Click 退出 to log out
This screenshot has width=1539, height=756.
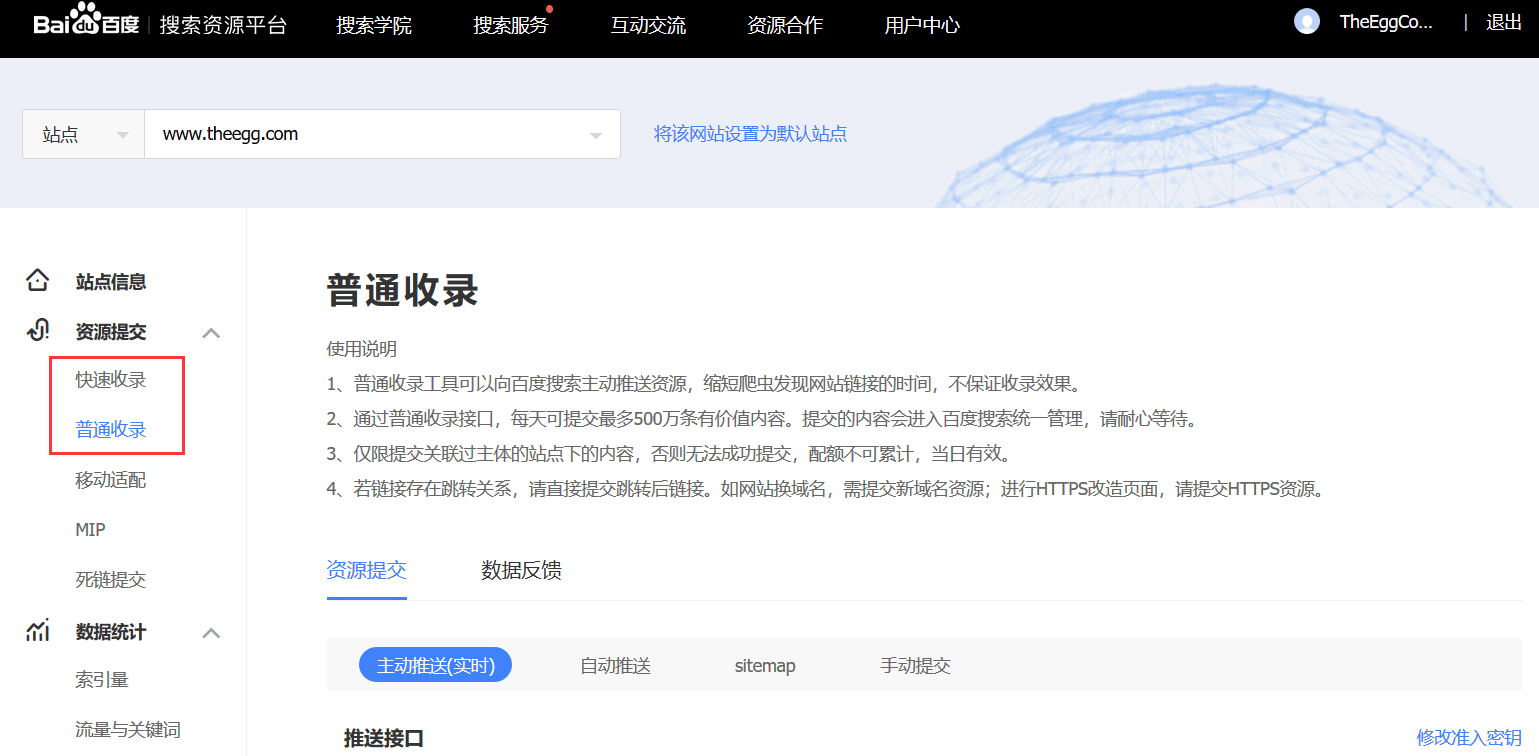coord(1504,22)
